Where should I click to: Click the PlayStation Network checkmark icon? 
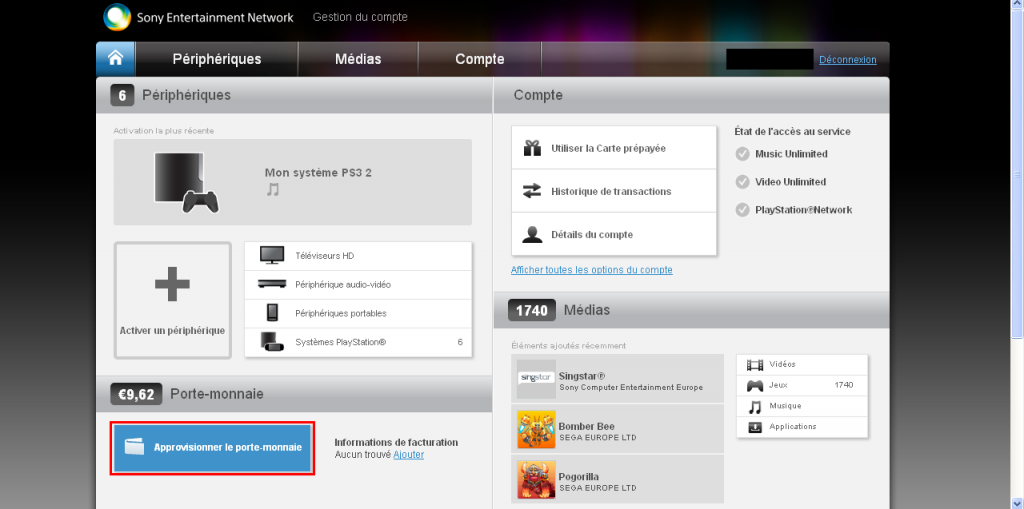pos(742,210)
